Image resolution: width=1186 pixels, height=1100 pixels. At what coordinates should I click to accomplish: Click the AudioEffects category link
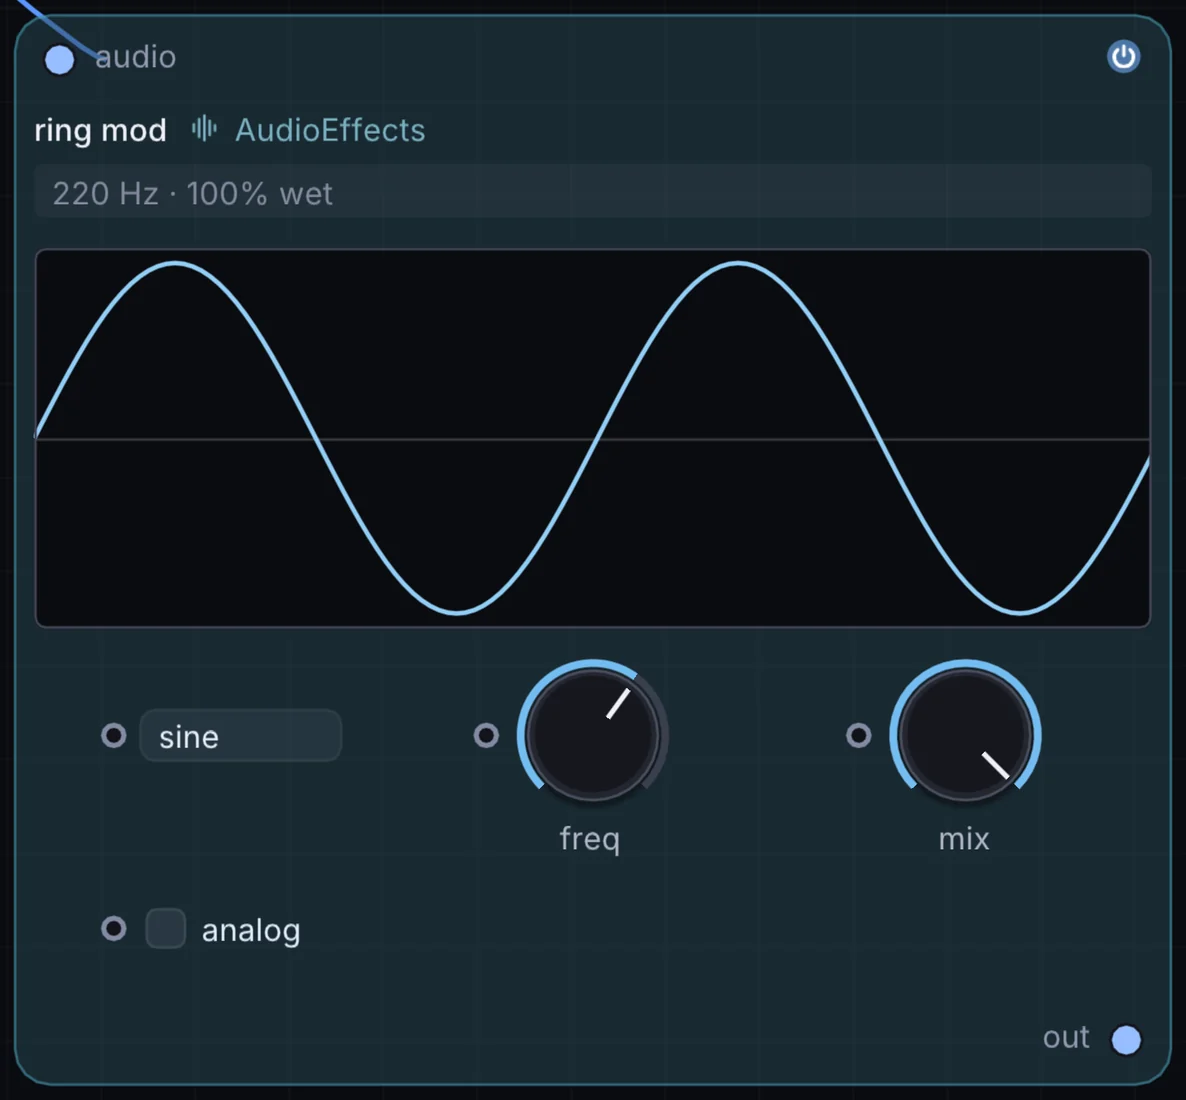point(330,130)
